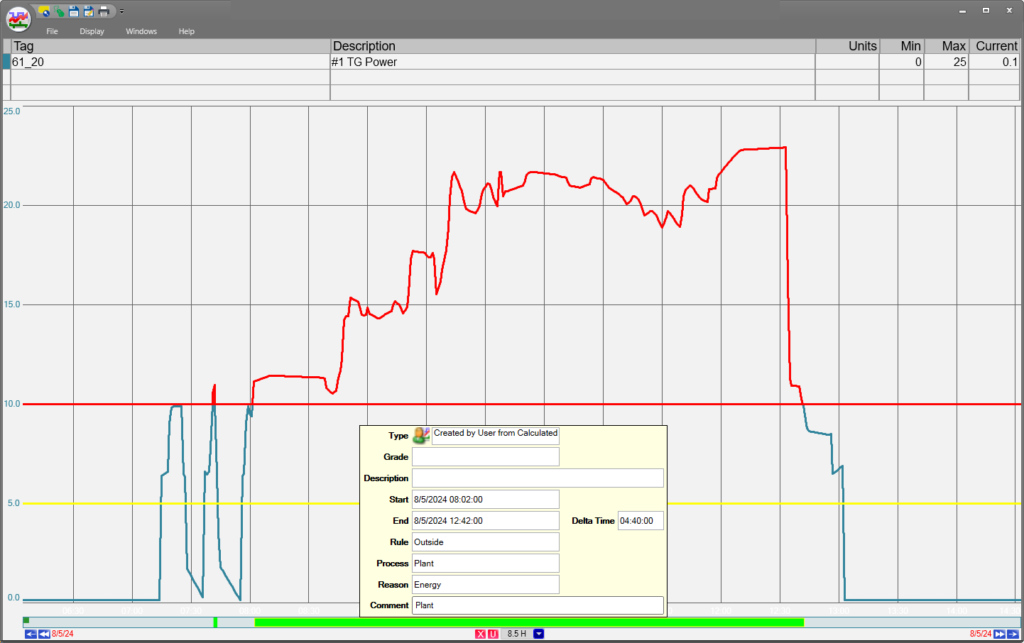Step forward in time with double-right arrow
Screen dimensions: 1024x643
tap(999, 634)
